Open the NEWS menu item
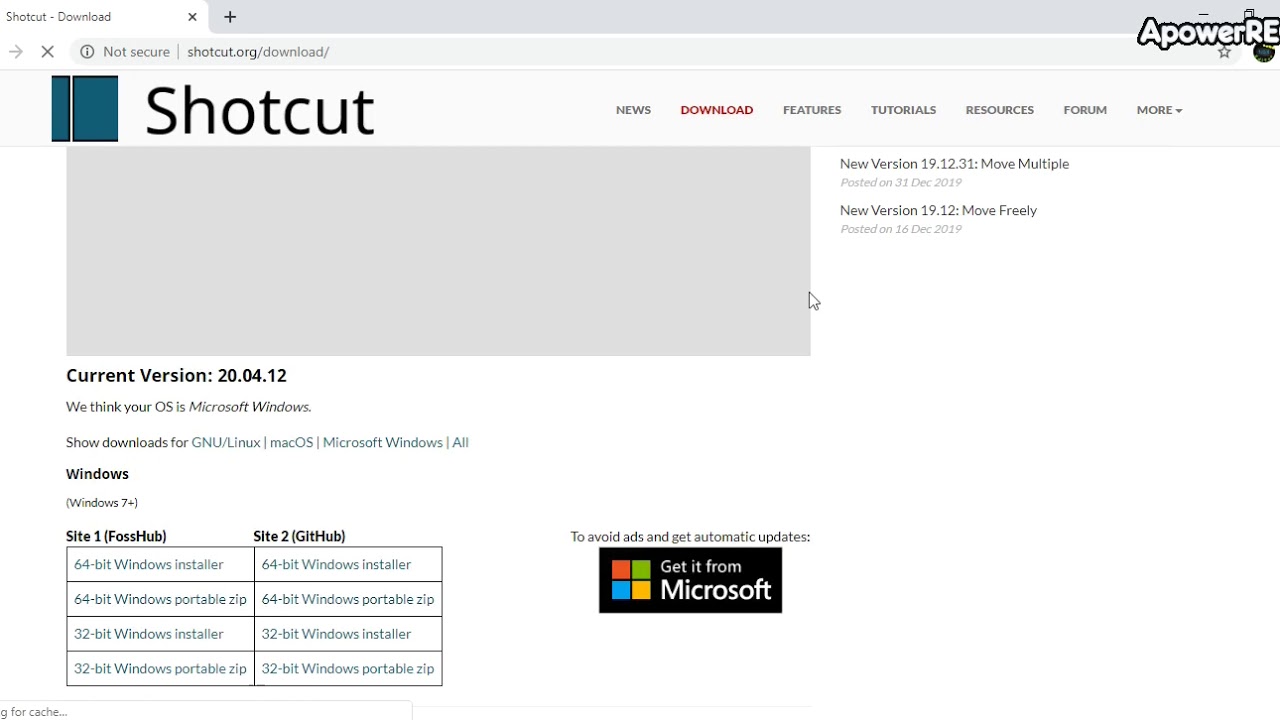 point(633,110)
